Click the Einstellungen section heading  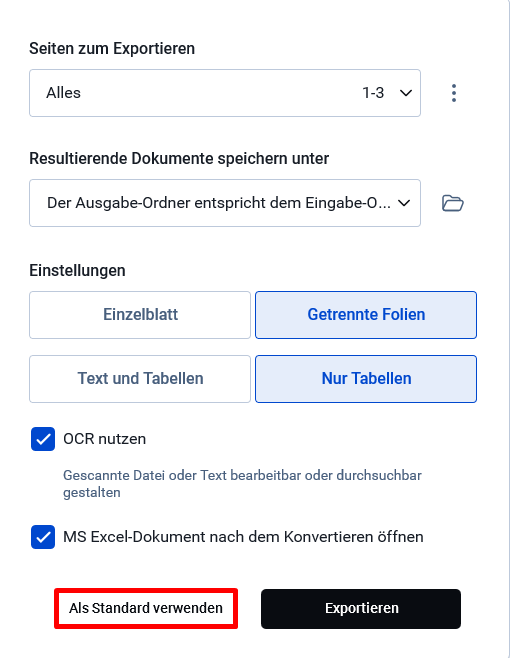click(77, 271)
